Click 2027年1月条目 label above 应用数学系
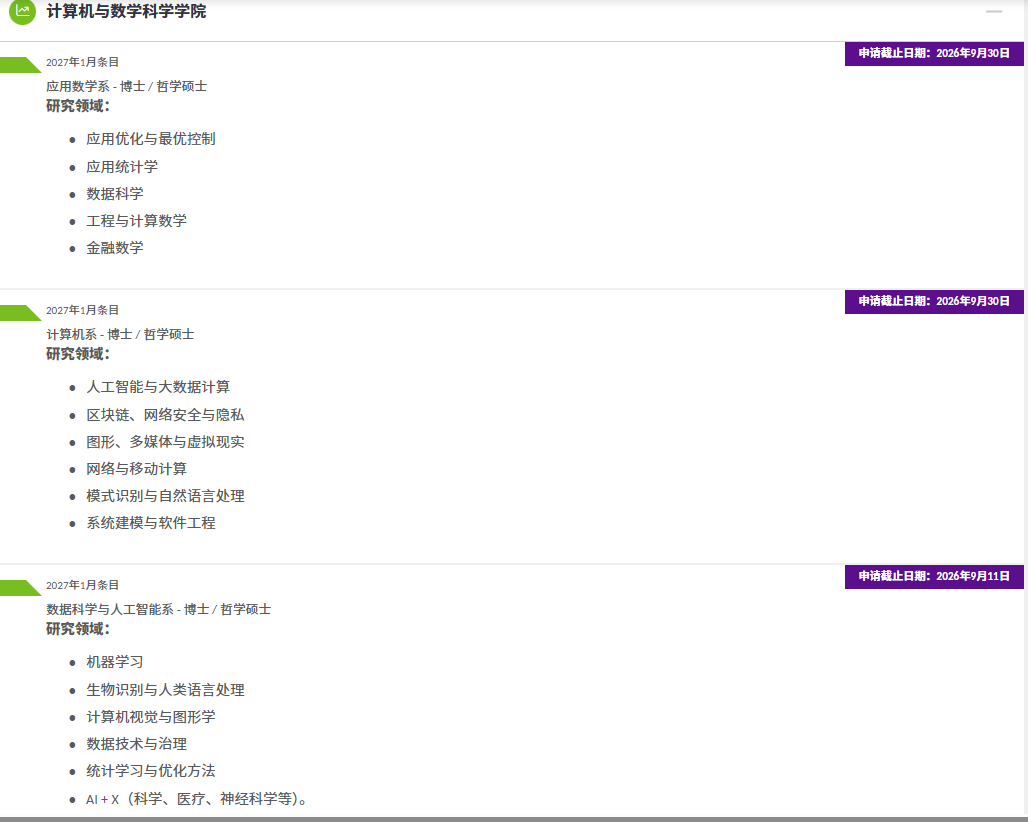This screenshot has width=1028, height=822. click(x=83, y=62)
